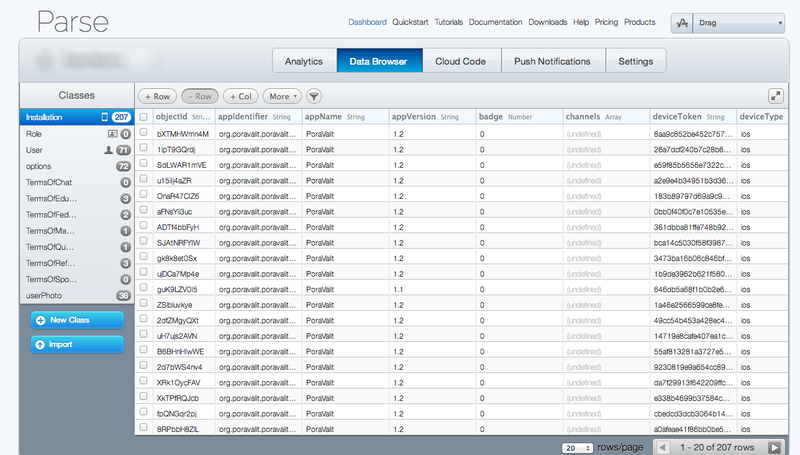
Task: Open the Drag app selector dropdown
Action: 738,23
